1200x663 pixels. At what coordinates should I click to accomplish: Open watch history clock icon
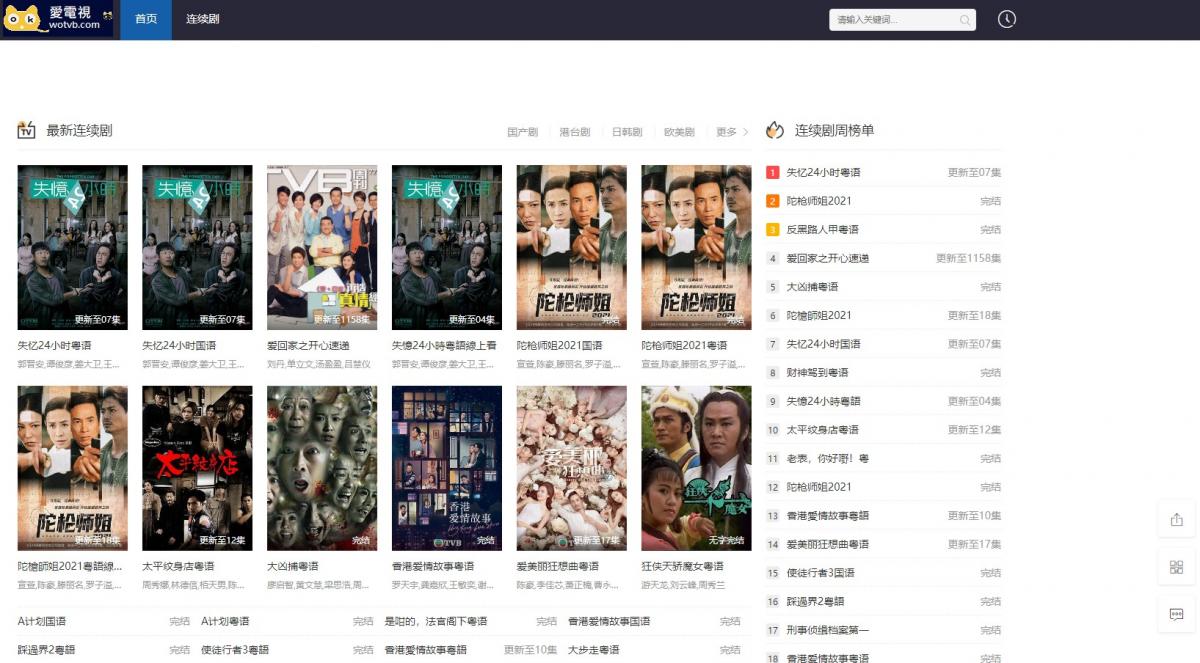(1006, 20)
